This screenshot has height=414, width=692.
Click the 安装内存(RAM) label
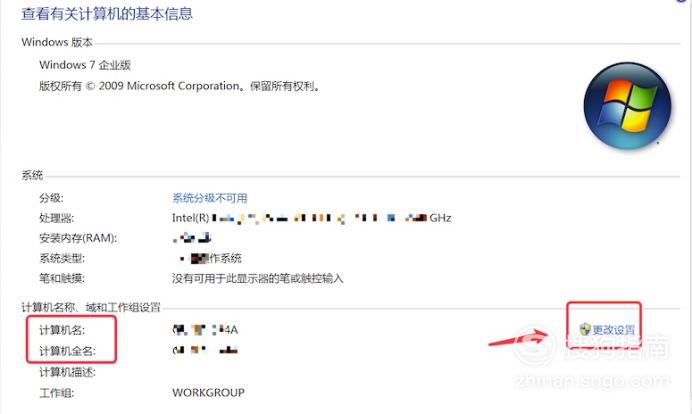click(x=78, y=238)
